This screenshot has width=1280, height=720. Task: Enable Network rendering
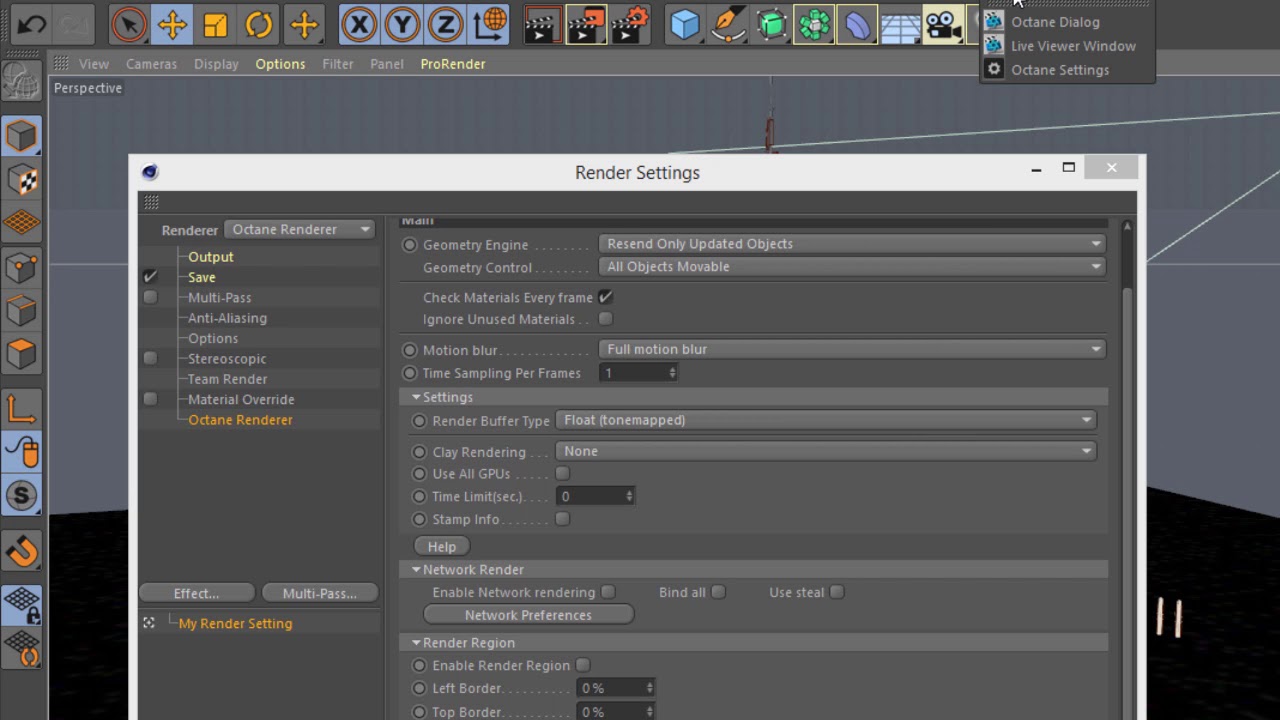(607, 592)
